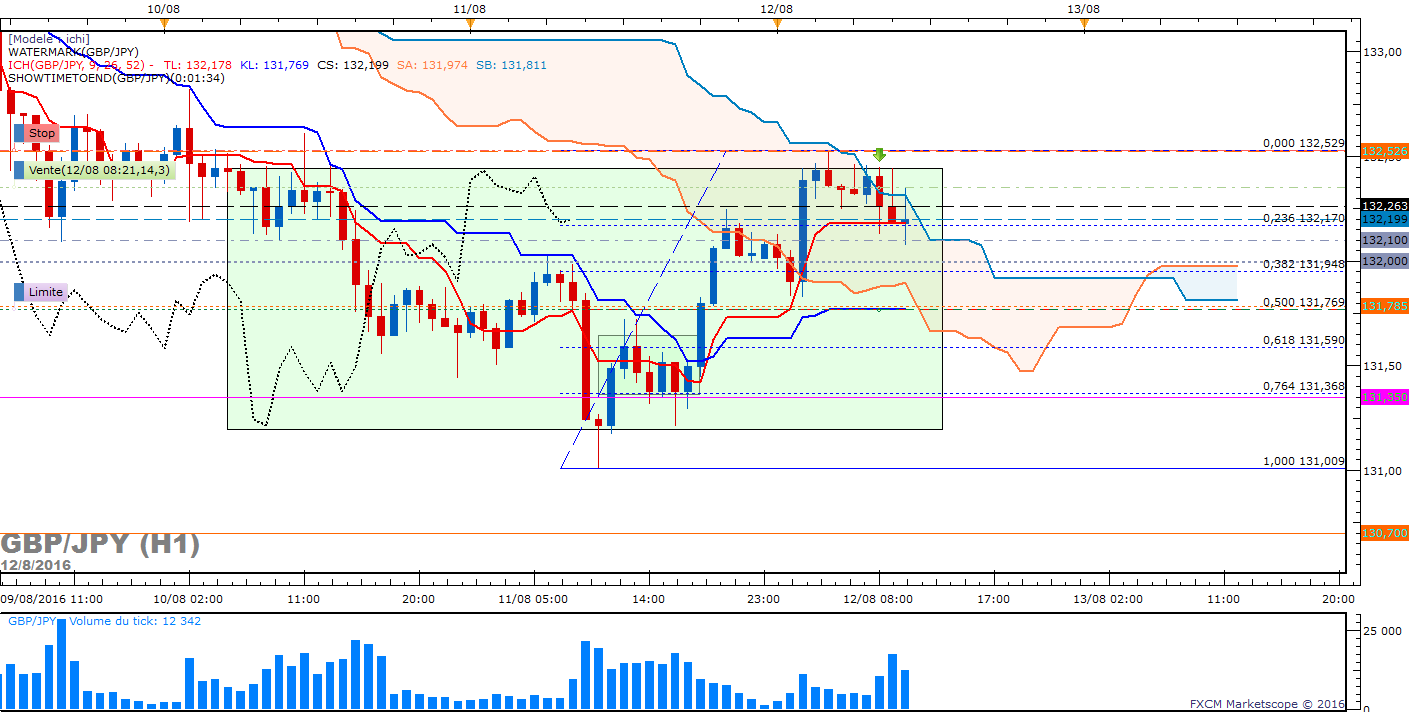Click Fibonacci level 1,000 131,009 label

[1303, 462]
